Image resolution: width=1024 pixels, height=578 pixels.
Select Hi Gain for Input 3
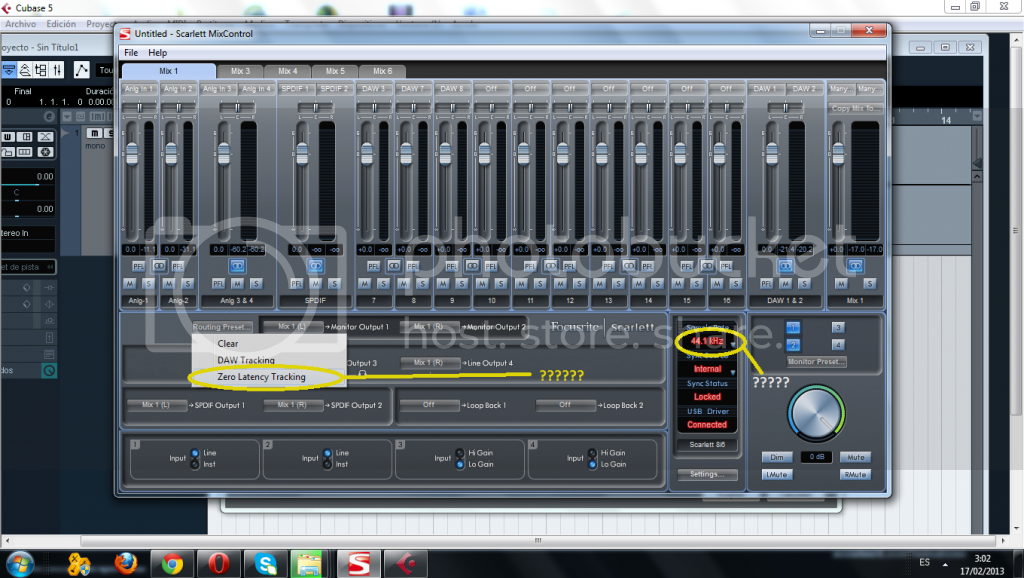[460, 453]
